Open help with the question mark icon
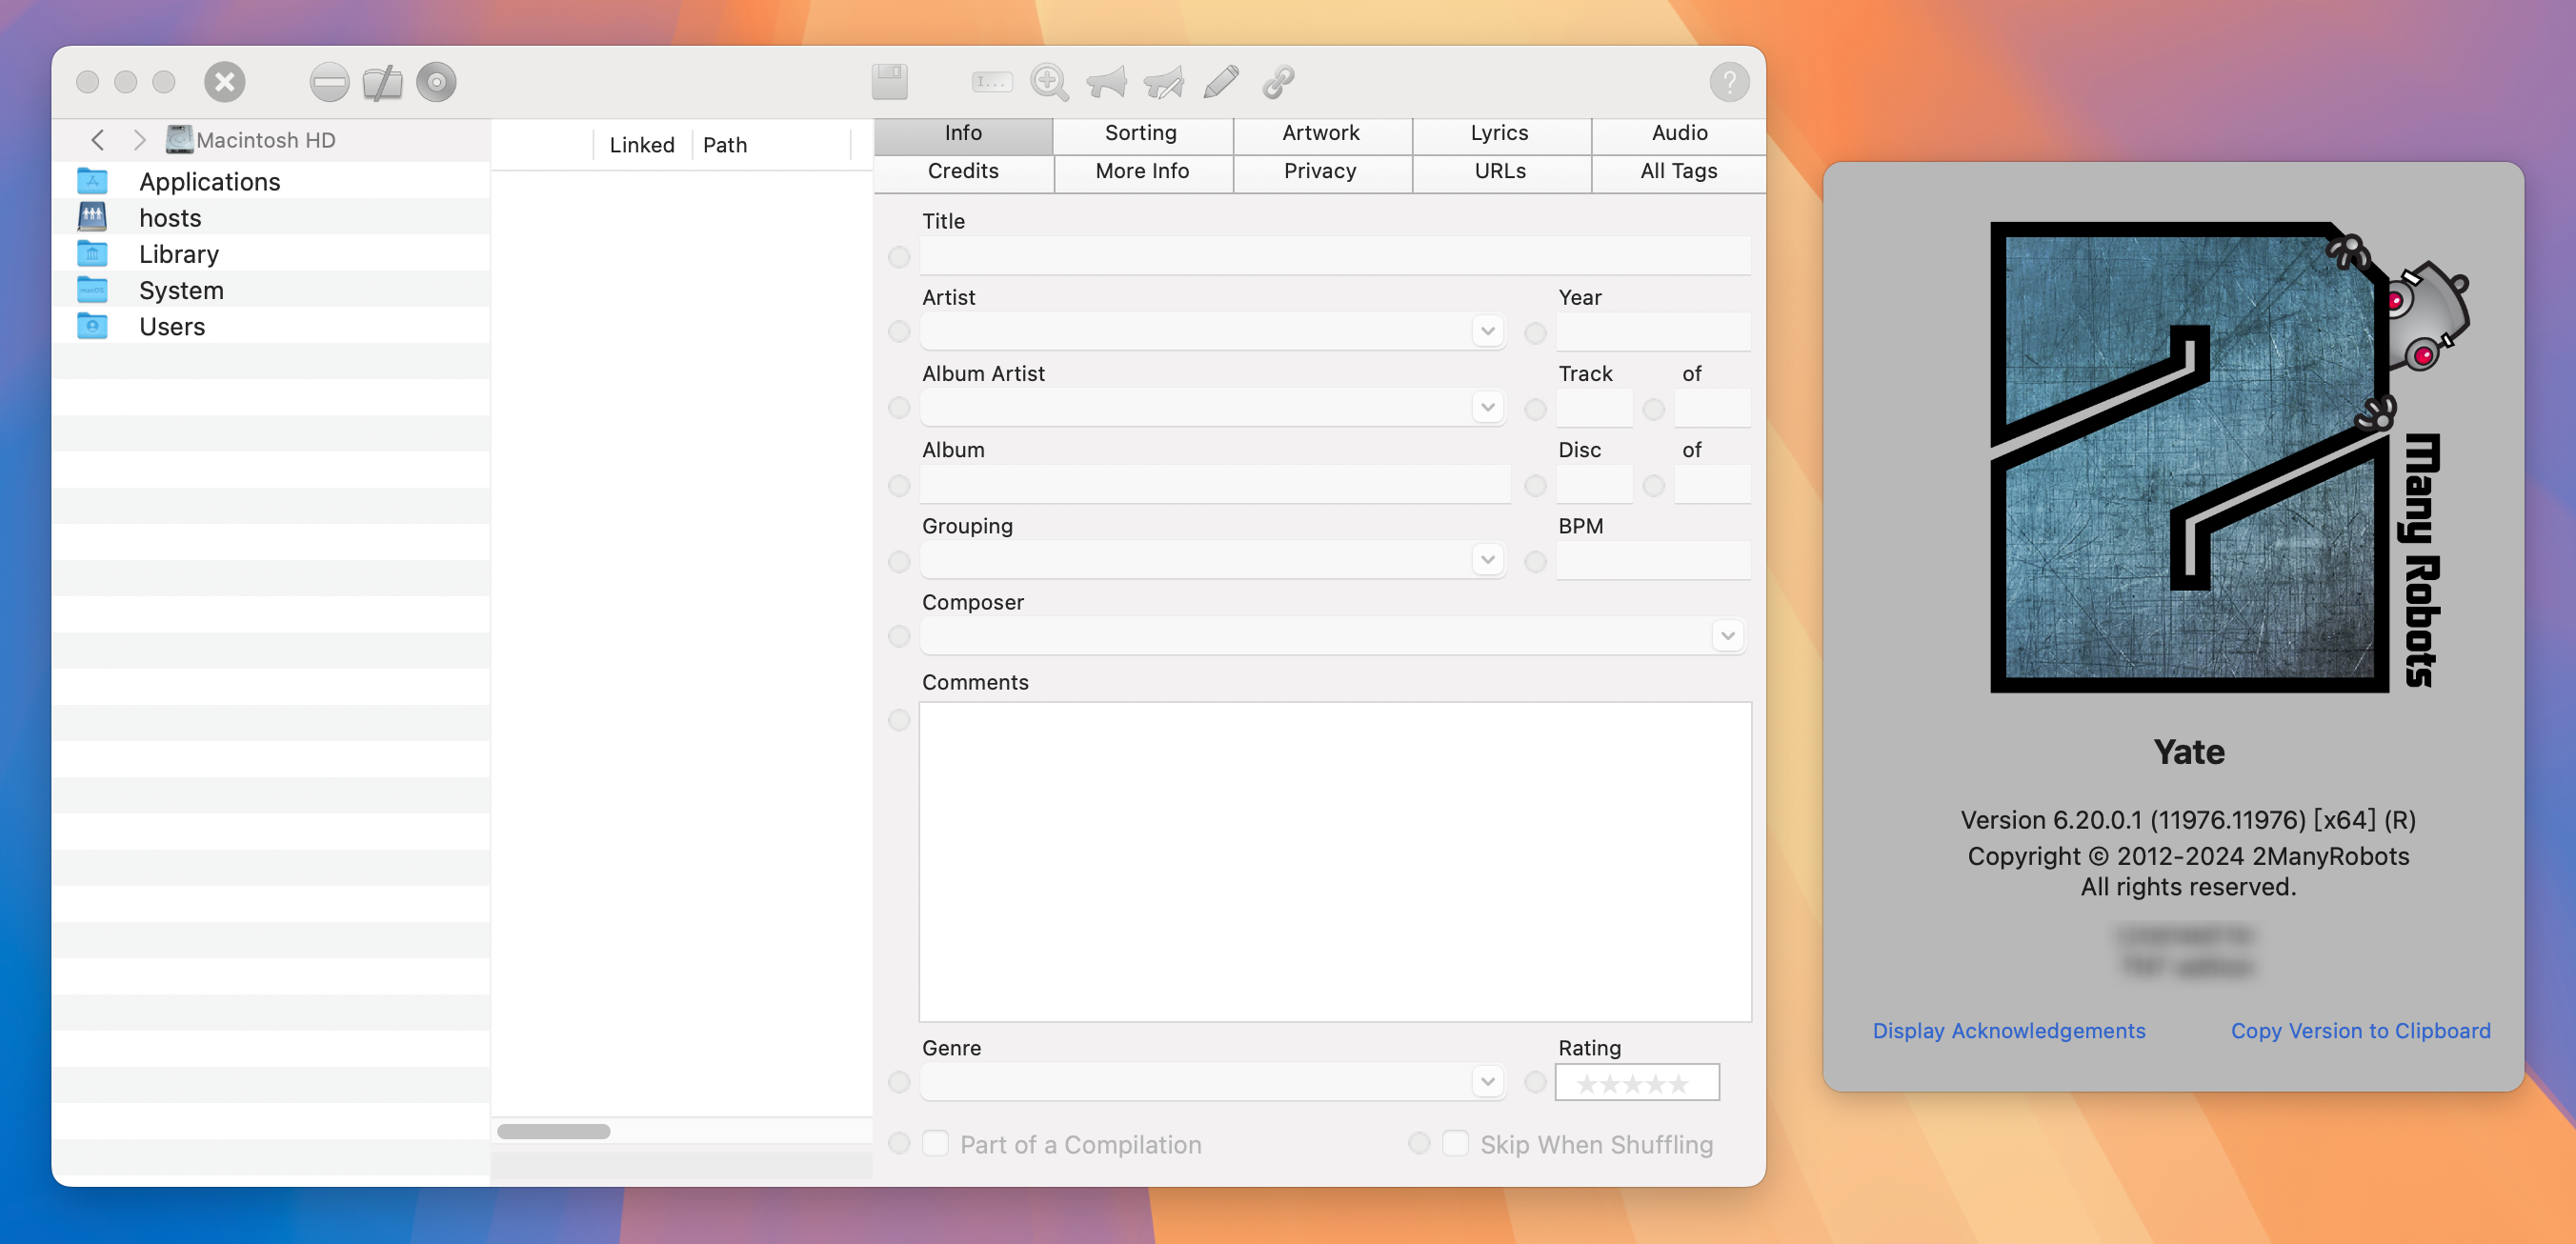 pos(1729,82)
